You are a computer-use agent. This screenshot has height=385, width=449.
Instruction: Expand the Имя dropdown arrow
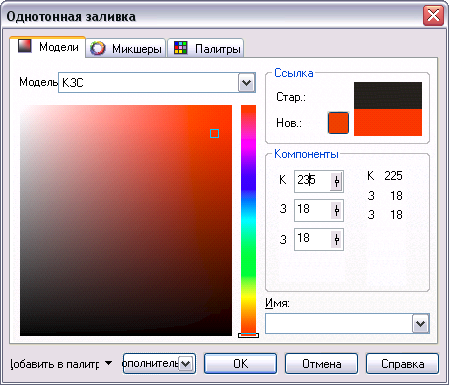420,323
